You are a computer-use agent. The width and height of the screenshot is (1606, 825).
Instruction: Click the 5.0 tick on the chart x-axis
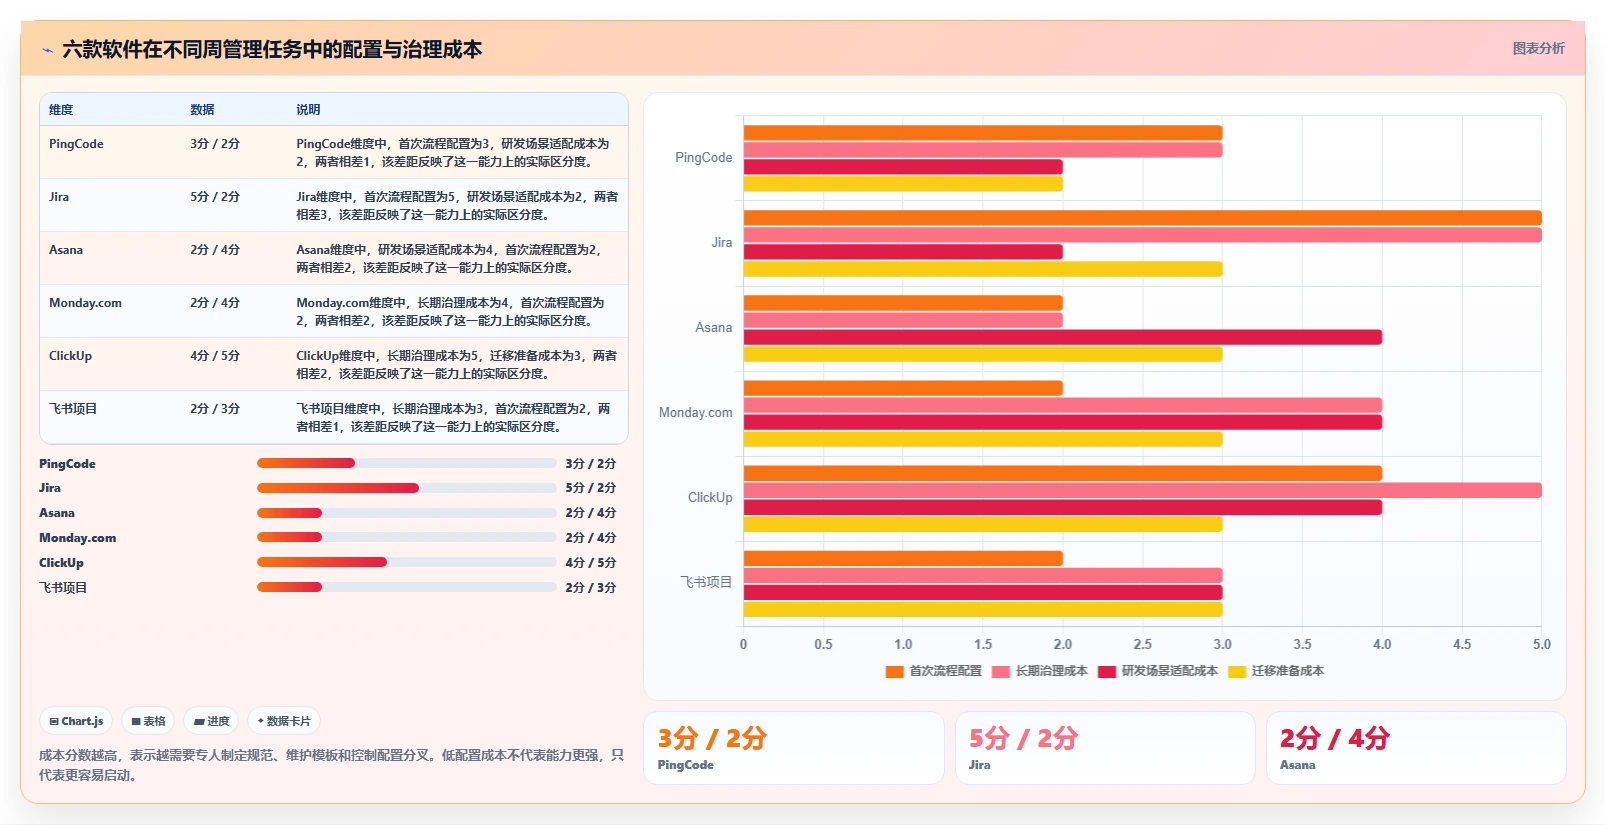coord(1541,645)
